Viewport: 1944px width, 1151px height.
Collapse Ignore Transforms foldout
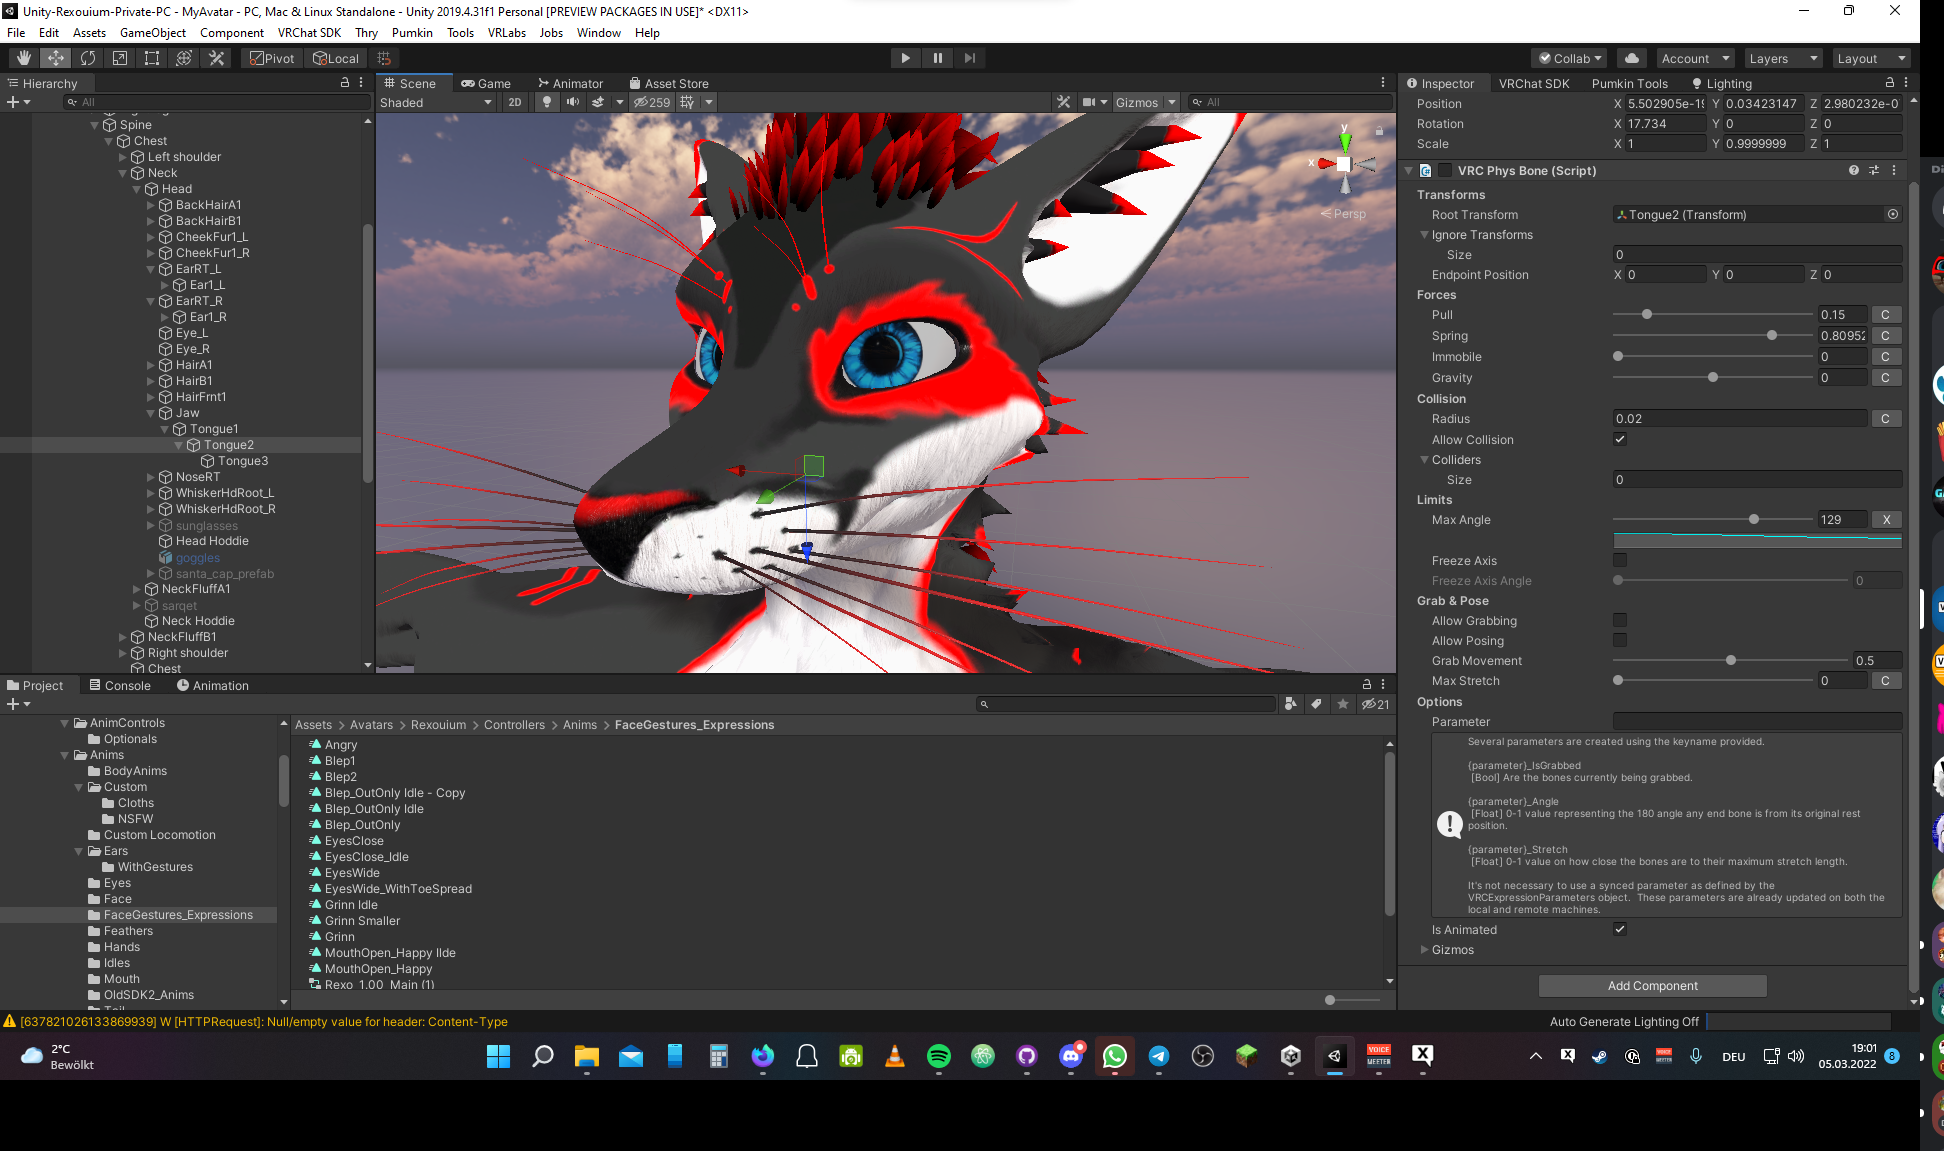[x=1424, y=235]
